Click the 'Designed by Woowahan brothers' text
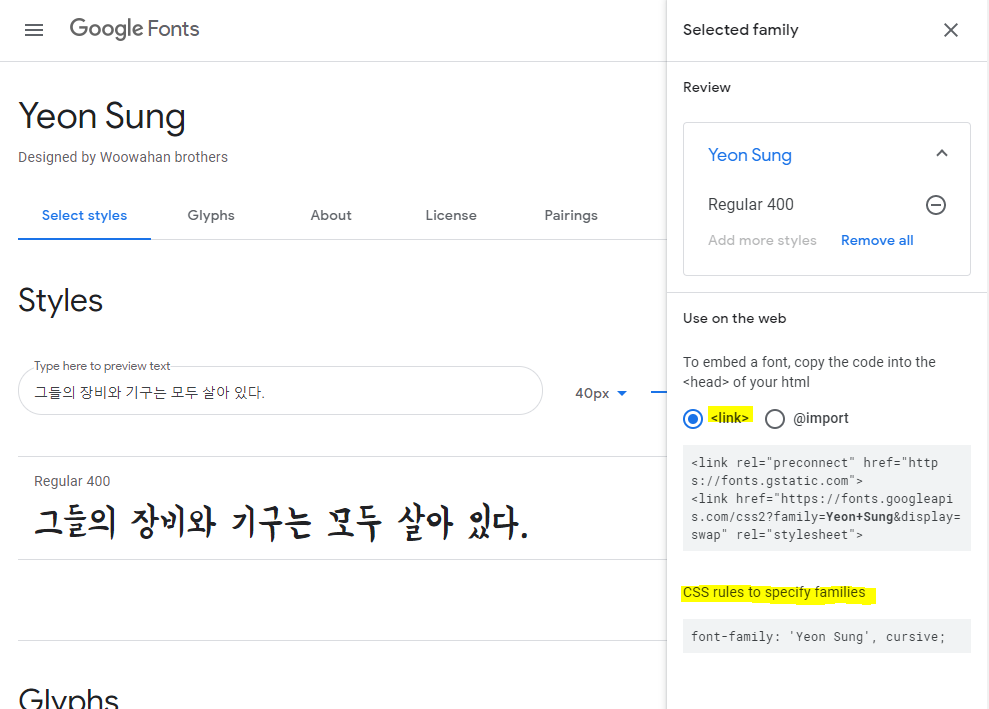The height and width of the screenshot is (709, 989). pos(123,157)
